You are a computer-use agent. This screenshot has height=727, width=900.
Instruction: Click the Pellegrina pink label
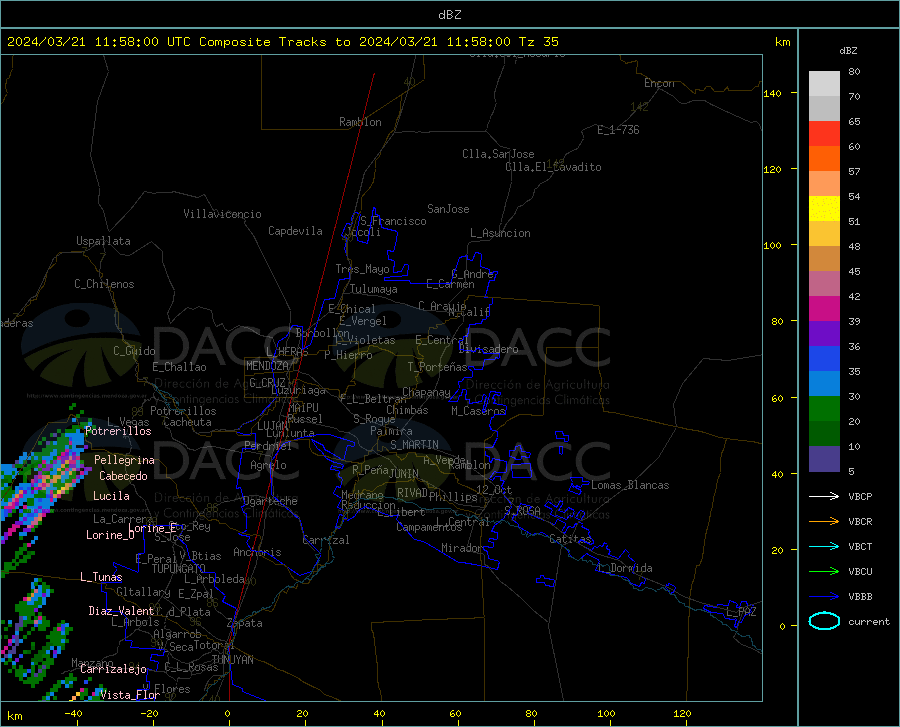pos(124,460)
